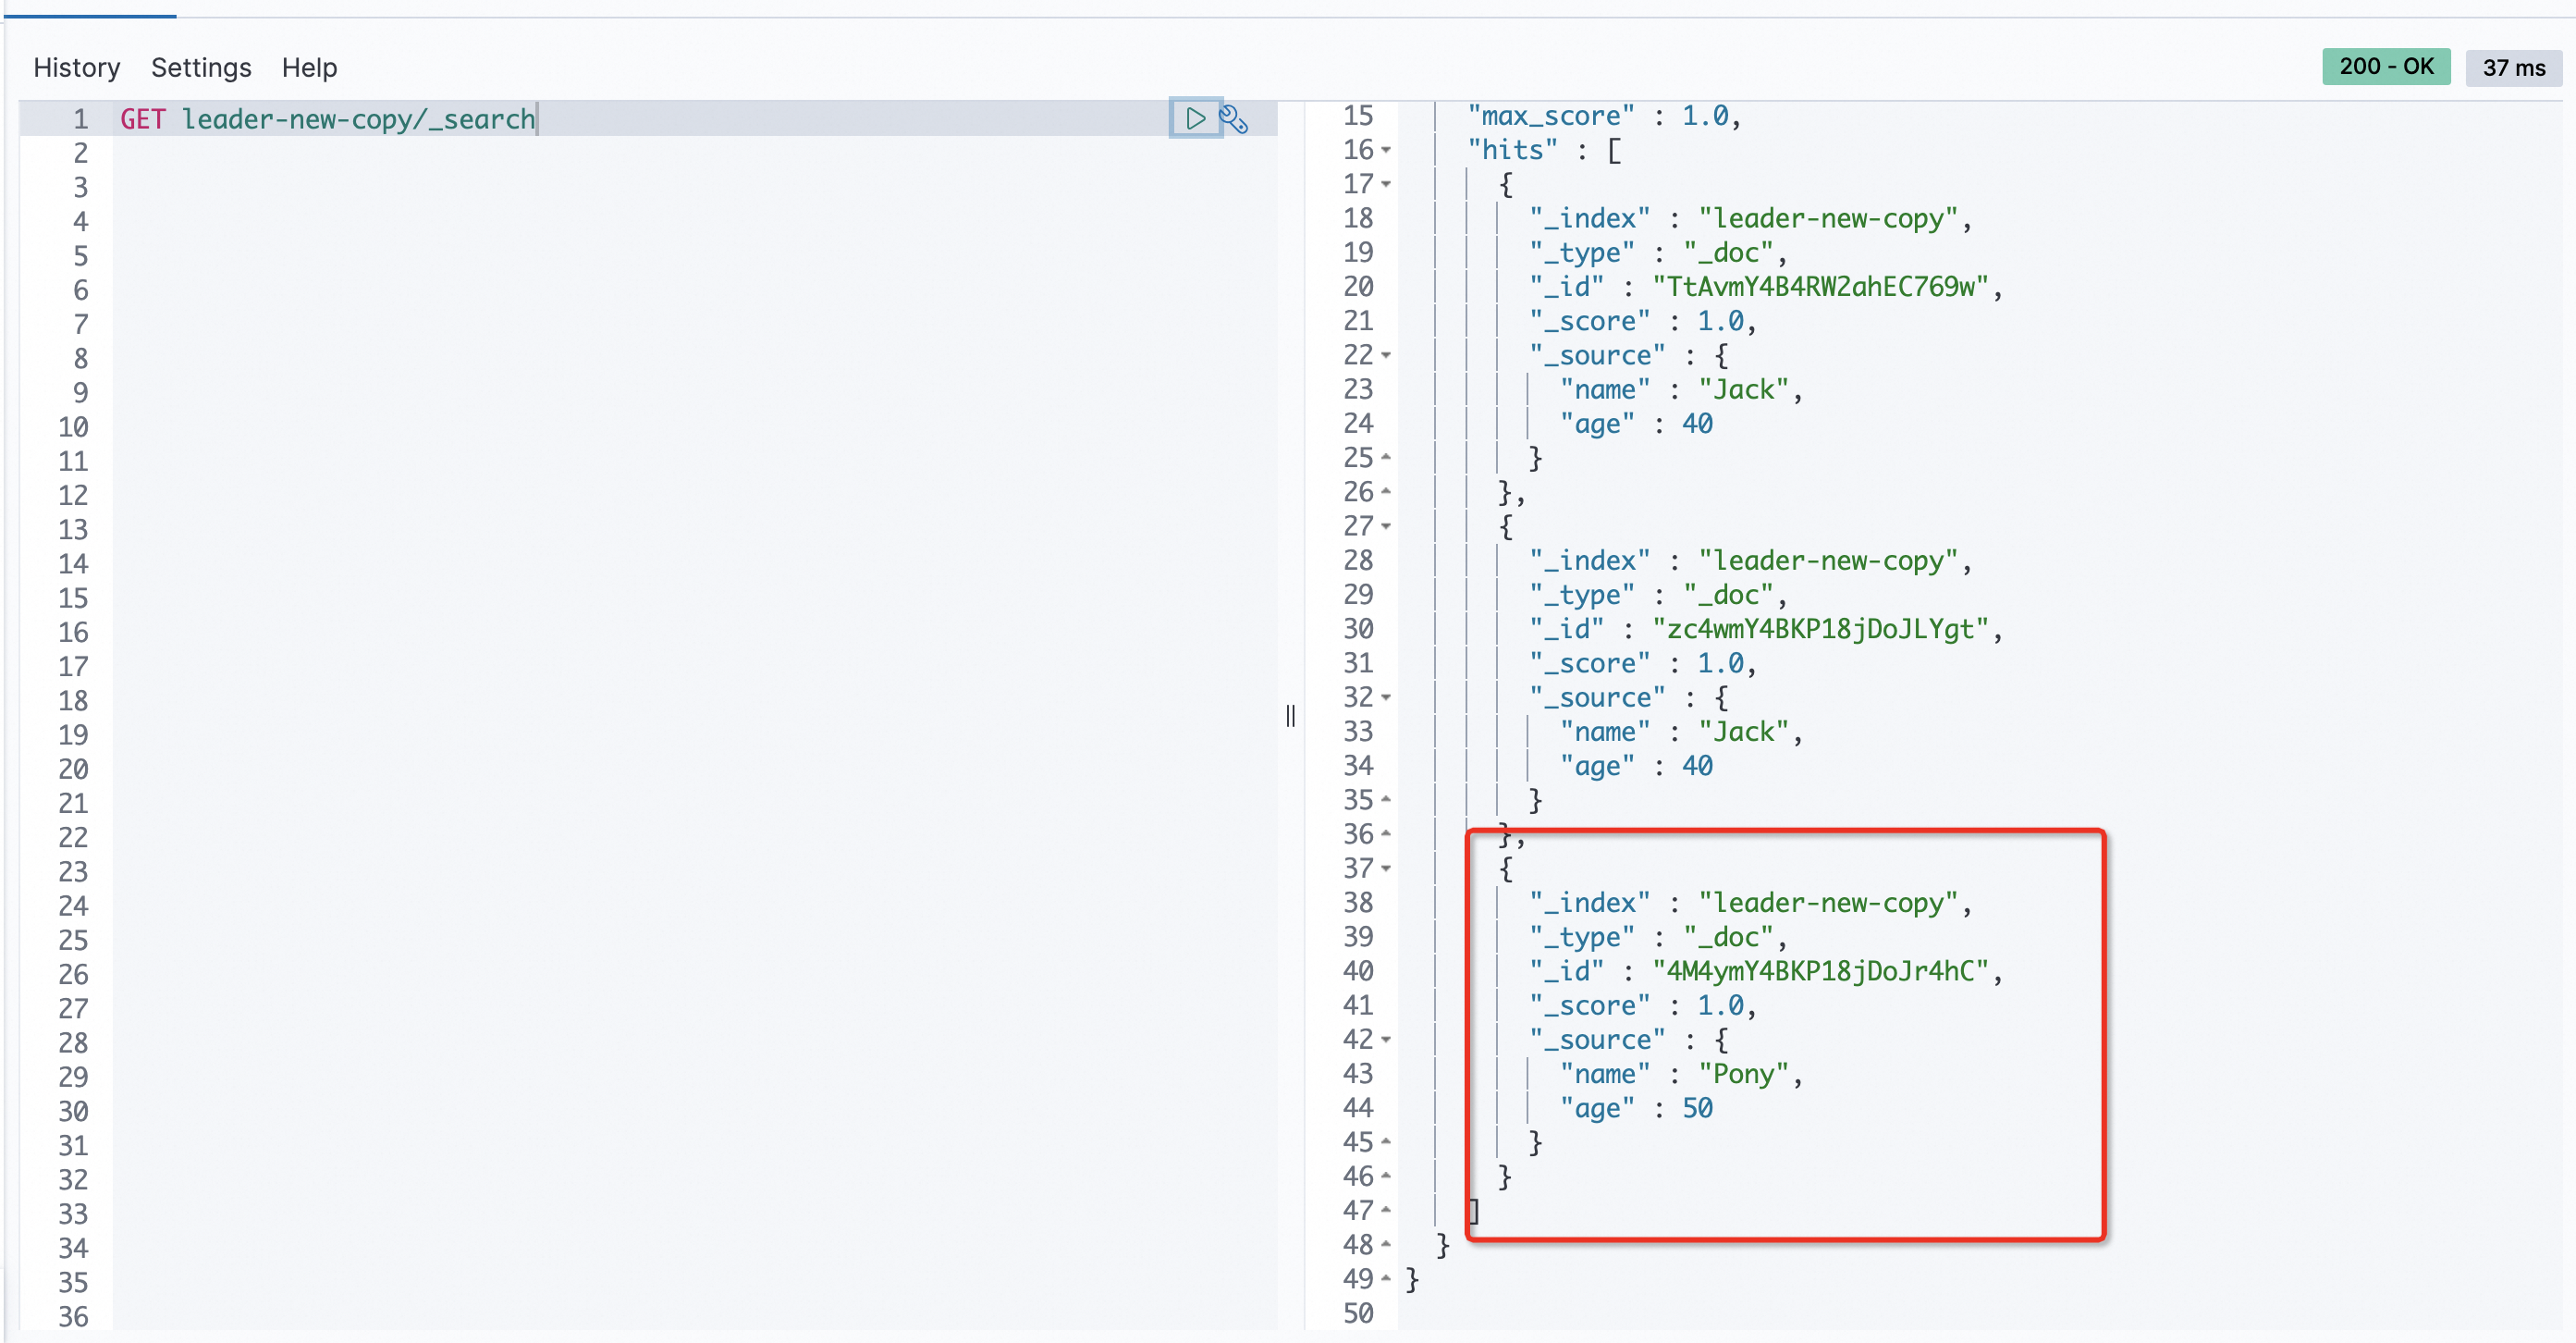This screenshot has height=1343, width=2576.
Task: Click the pane resize divider handle
Action: pyautogui.click(x=1290, y=715)
